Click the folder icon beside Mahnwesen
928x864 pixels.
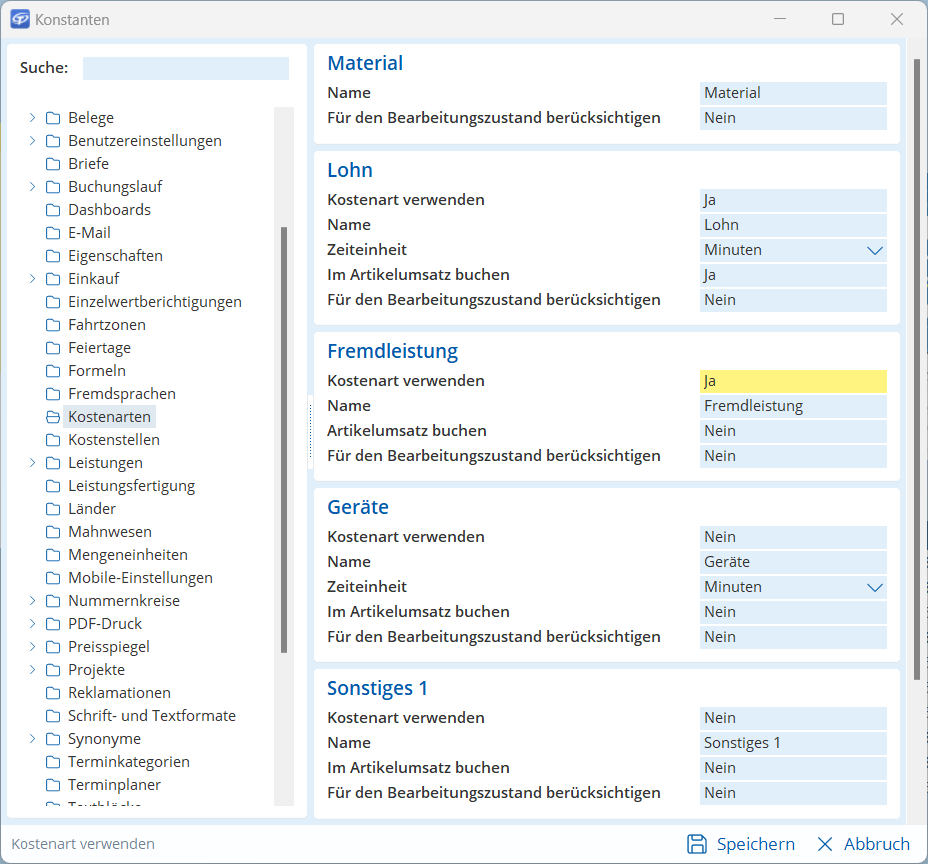53,532
